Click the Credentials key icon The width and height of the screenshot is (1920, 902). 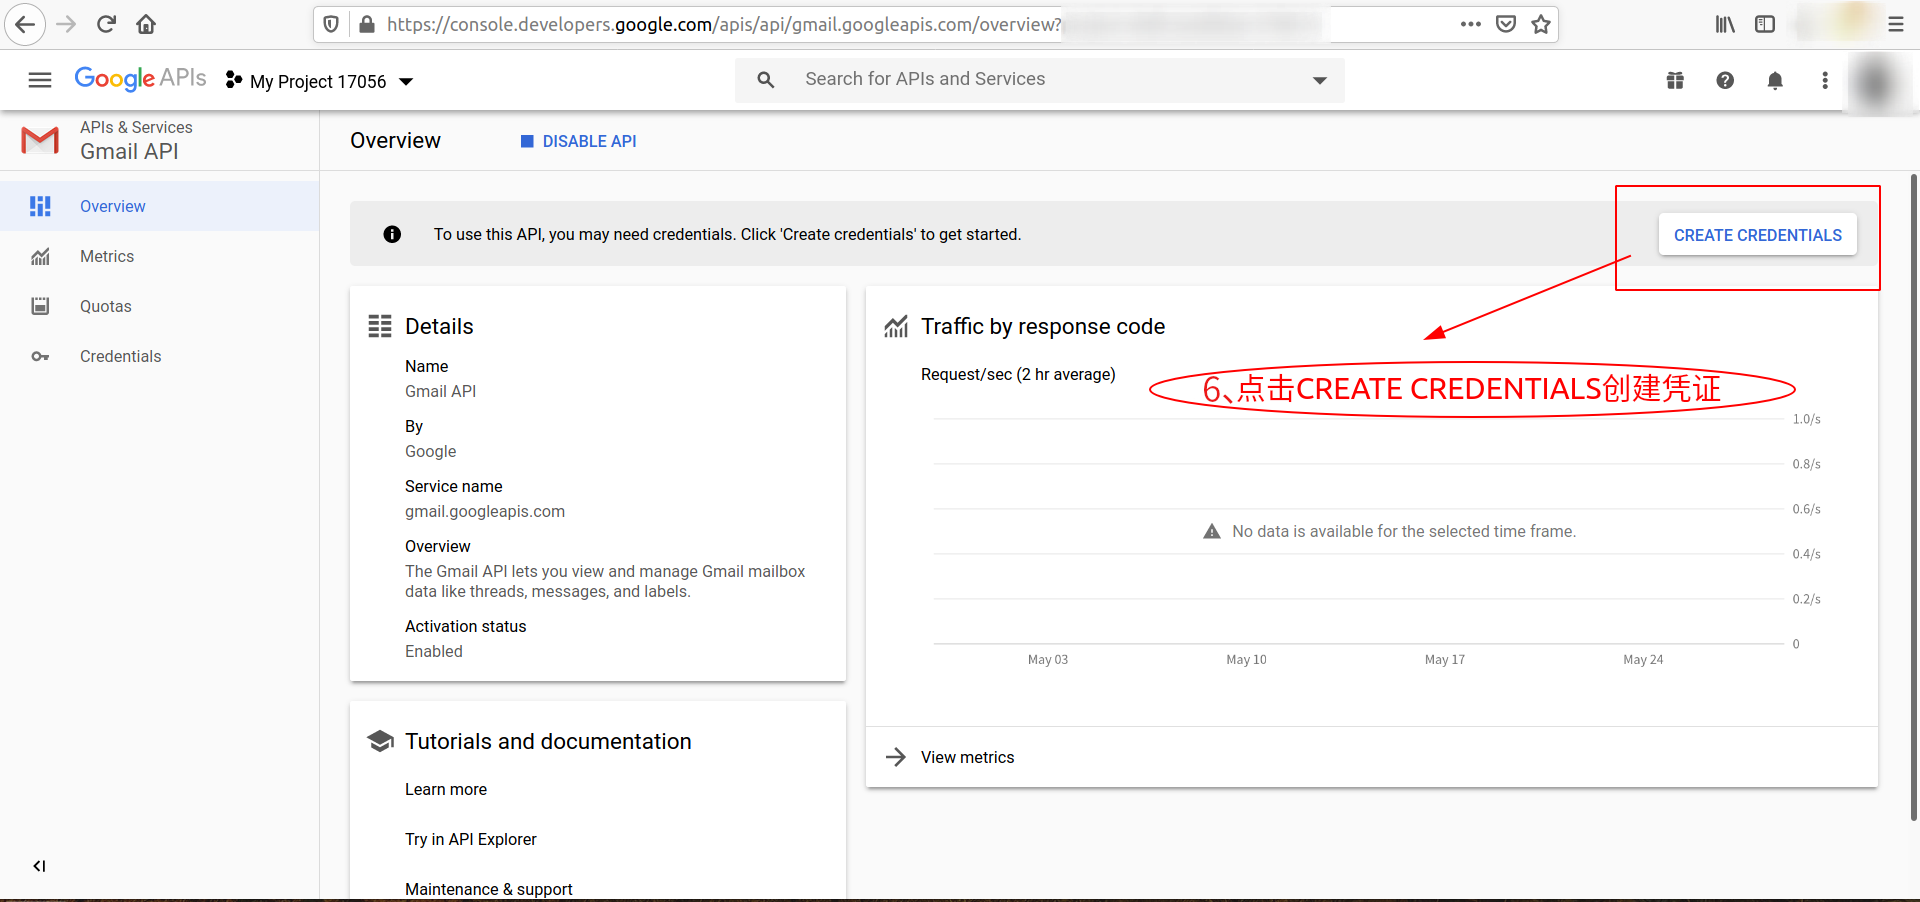[x=40, y=356]
